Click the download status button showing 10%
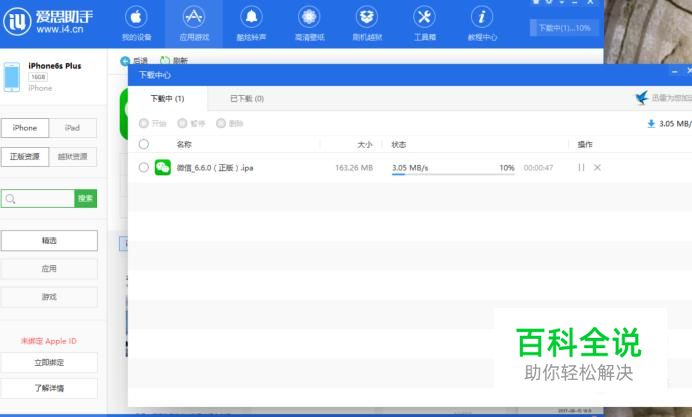 pyautogui.click(x=564, y=28)
